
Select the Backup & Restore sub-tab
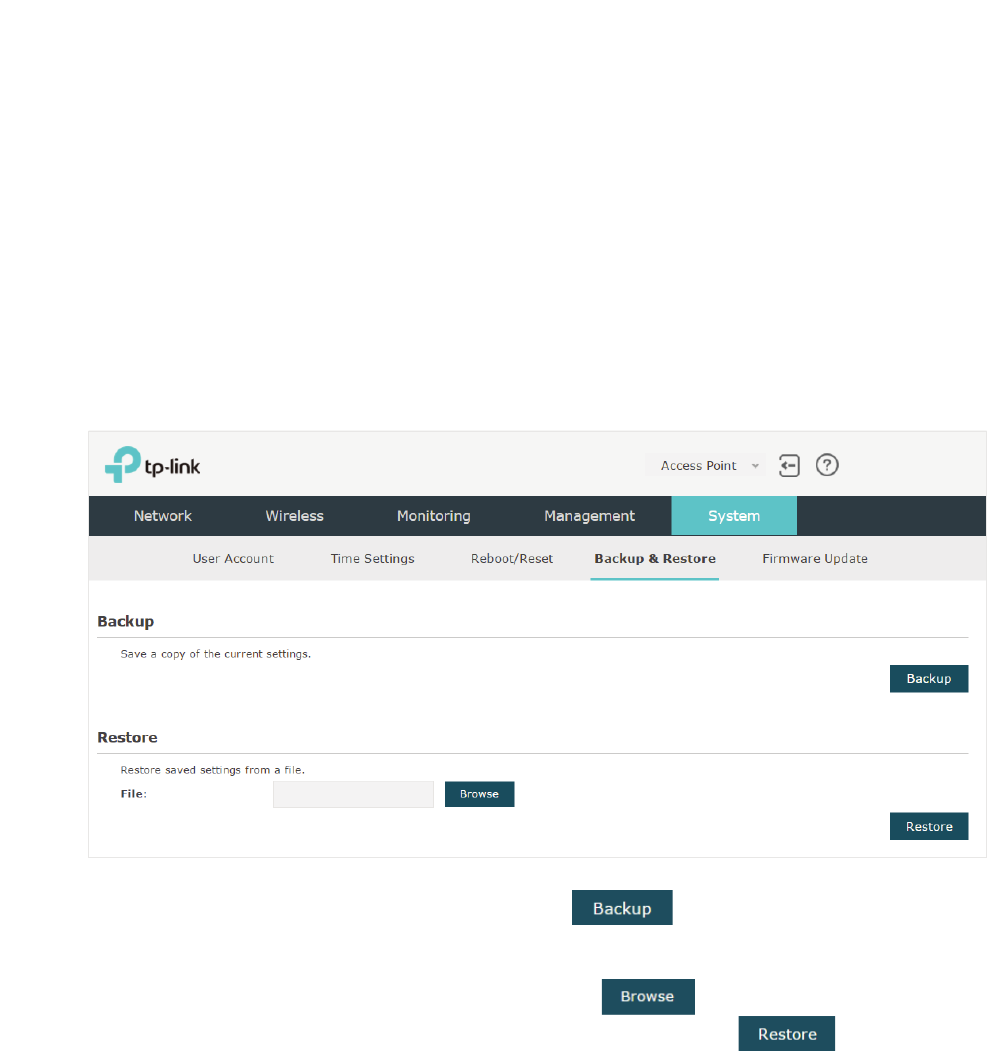click(x=655, y=558)
